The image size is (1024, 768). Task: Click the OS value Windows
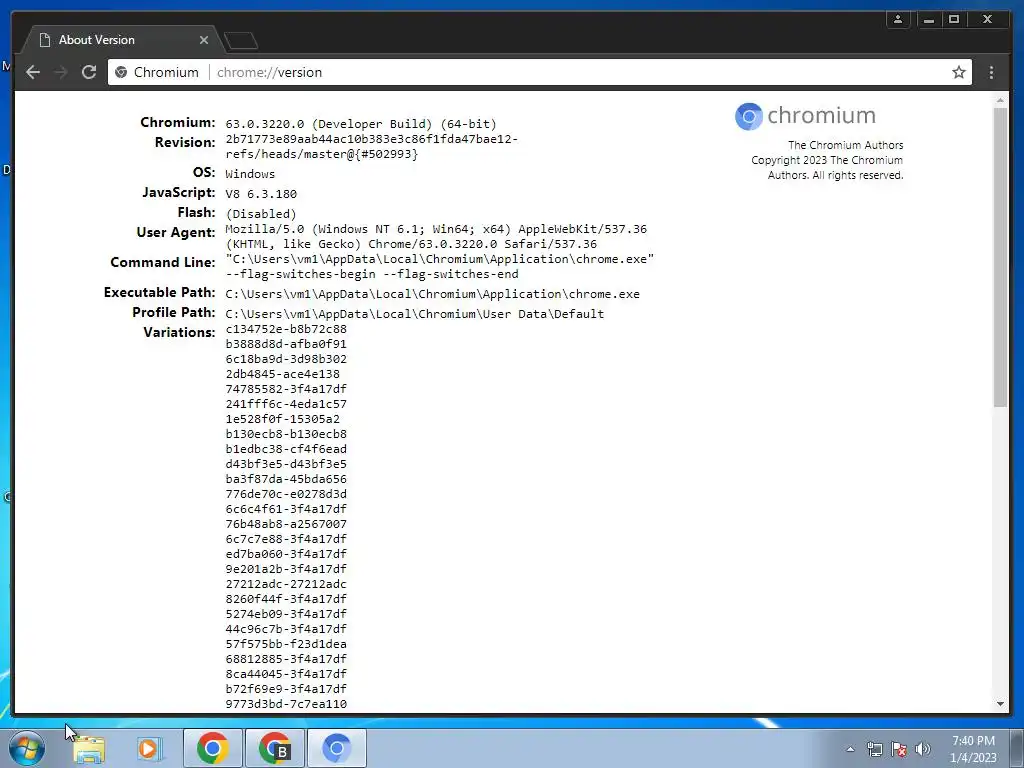point(250,174)
